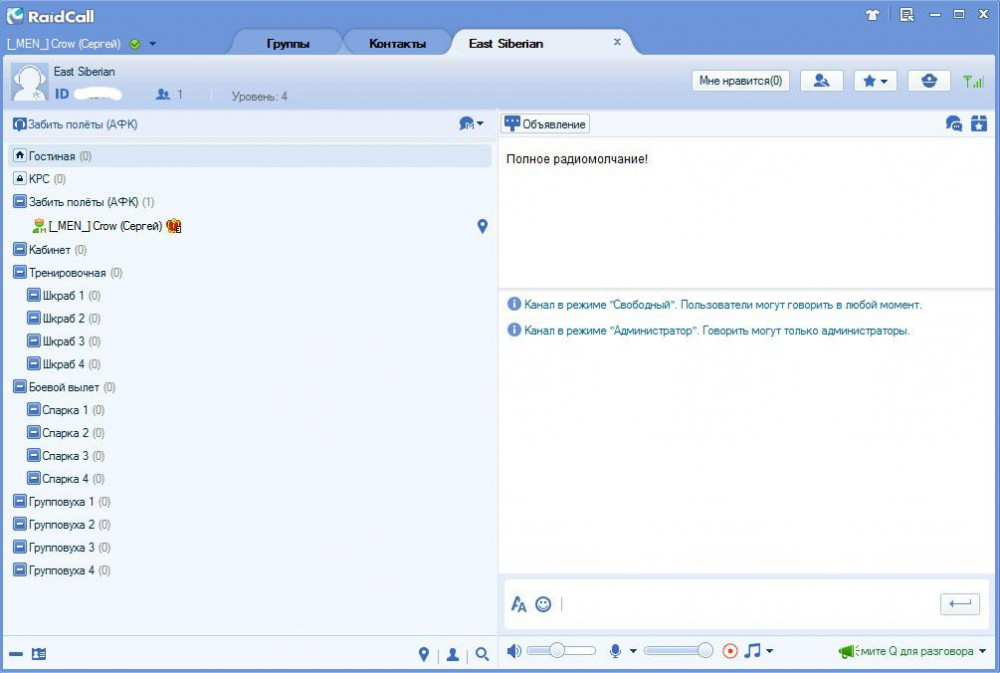Send message with the enter arrow button
This screenshot has height=673, width=1000.
960,603
